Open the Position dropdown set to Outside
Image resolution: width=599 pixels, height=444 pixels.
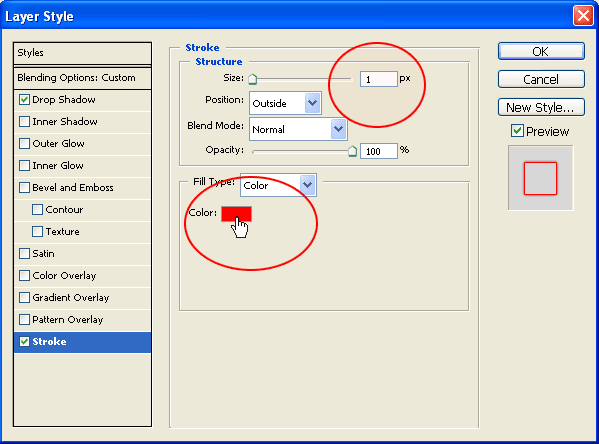point(285,103)
